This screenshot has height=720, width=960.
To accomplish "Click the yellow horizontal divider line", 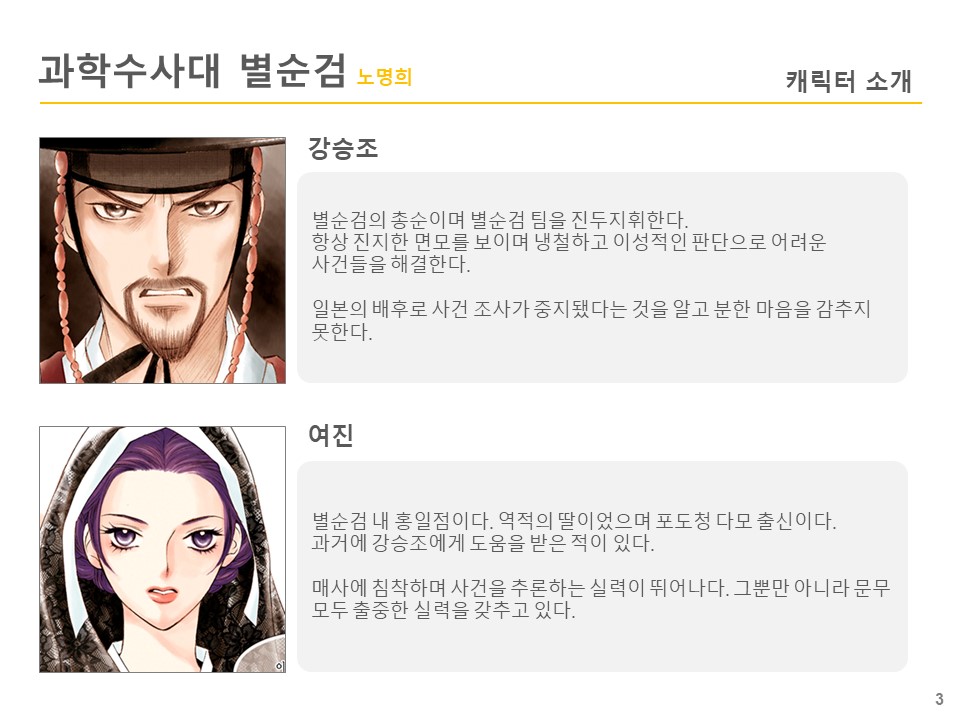I will click(x=481, y=103).
